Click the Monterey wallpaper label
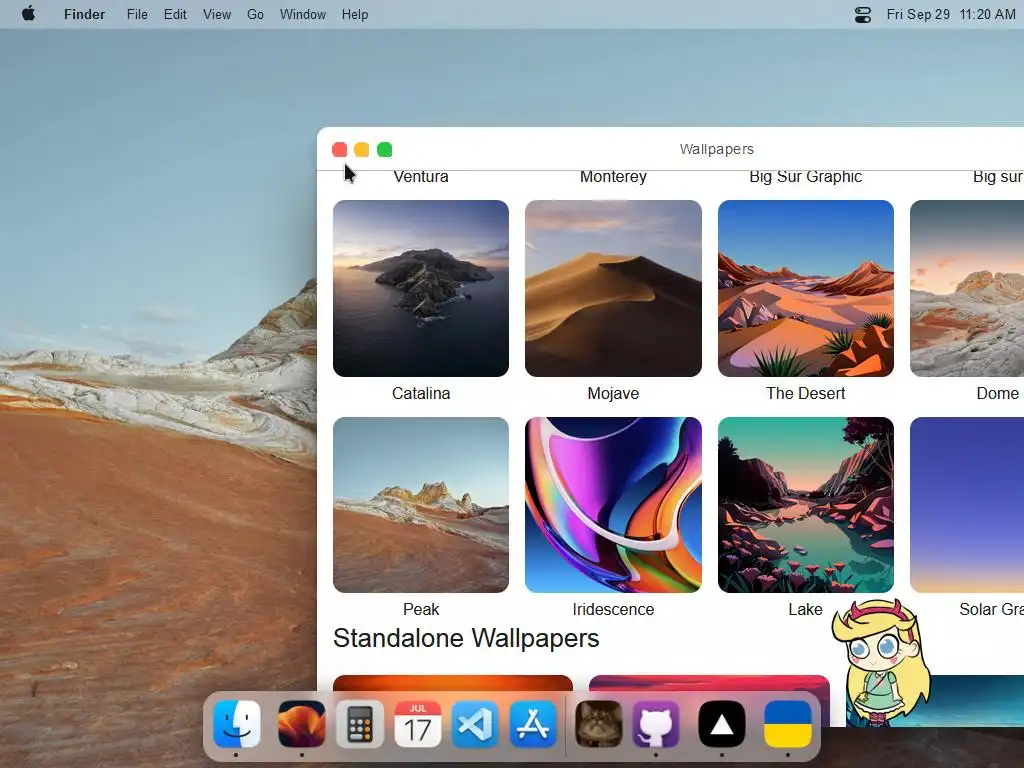 [x=613, y=178]
